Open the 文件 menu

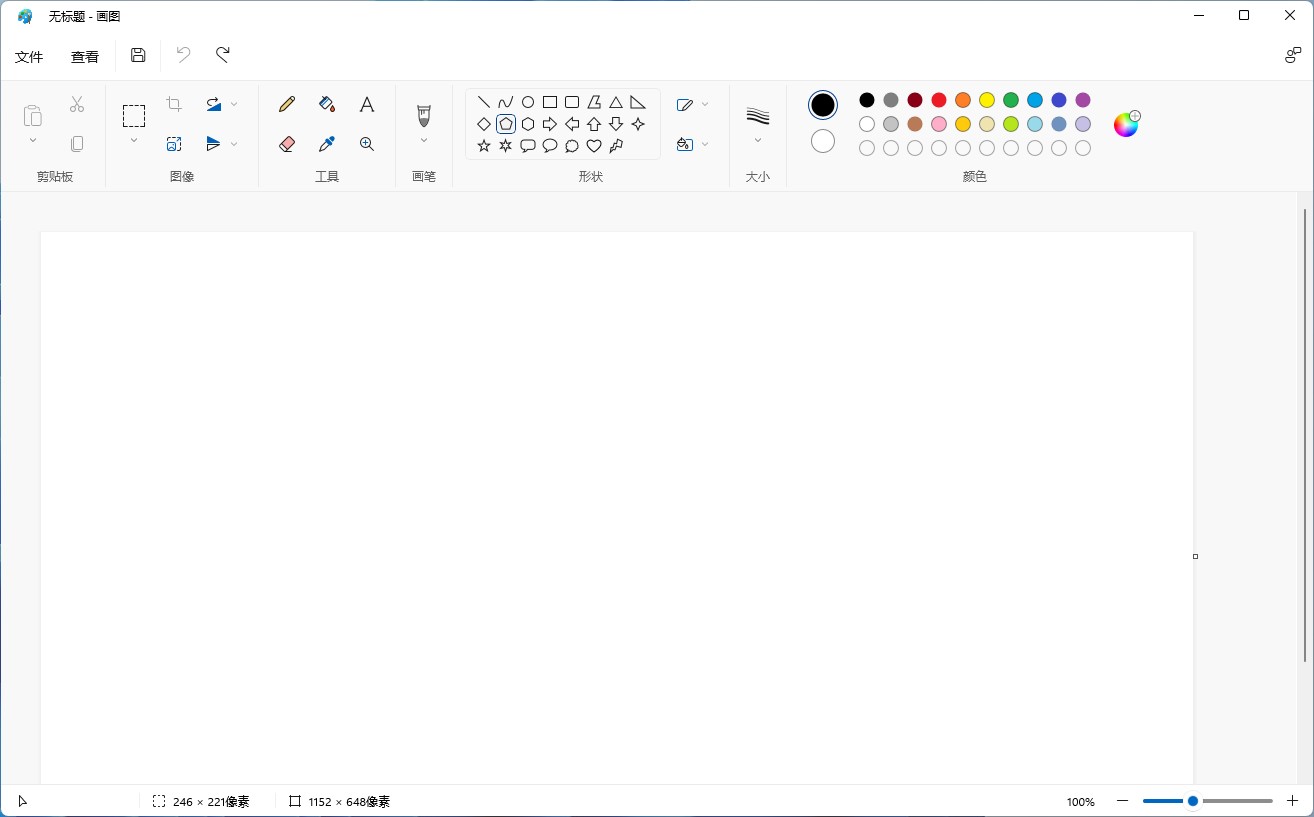click(x=29, y=57)
